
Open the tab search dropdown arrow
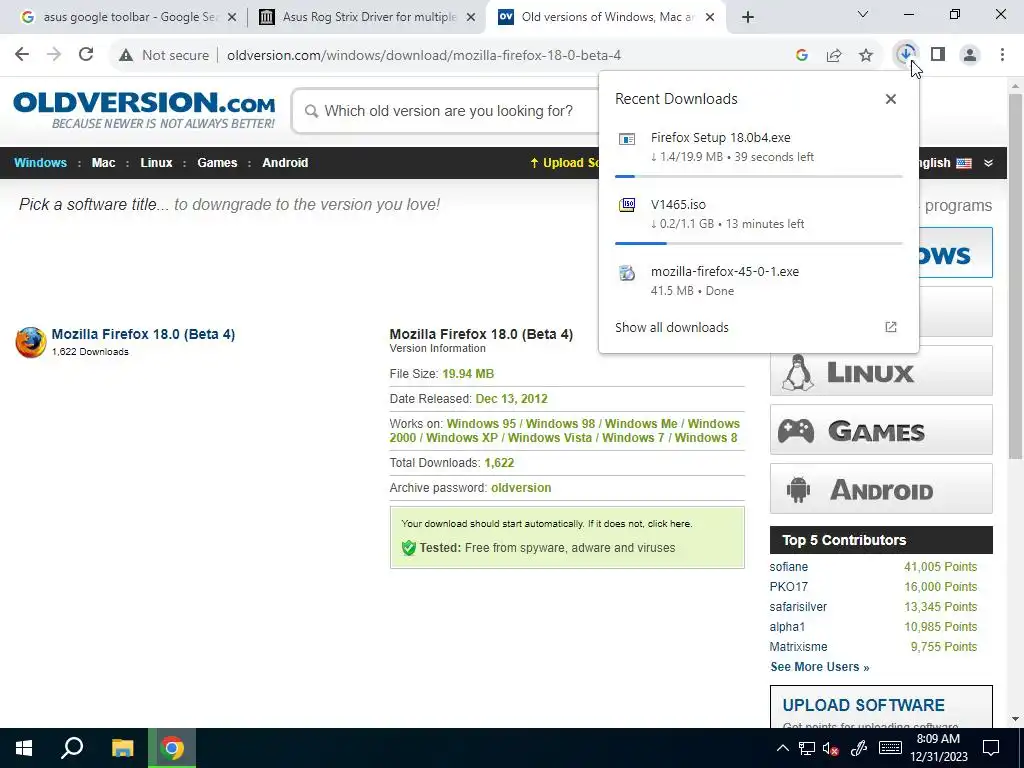[x=863, y=14]
